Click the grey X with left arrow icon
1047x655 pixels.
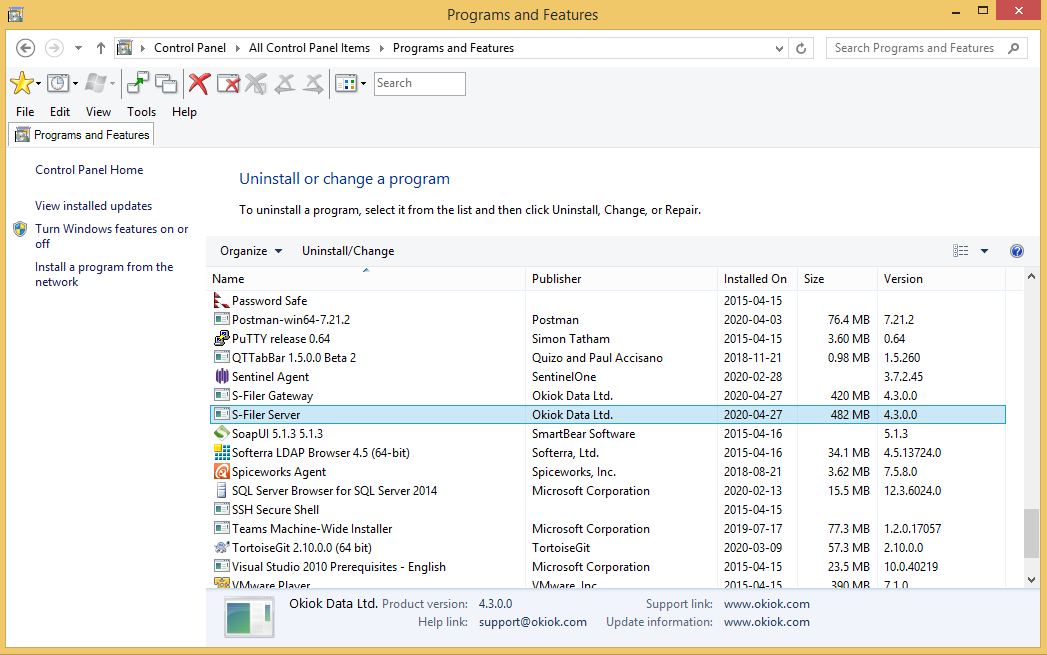[285, 83]
